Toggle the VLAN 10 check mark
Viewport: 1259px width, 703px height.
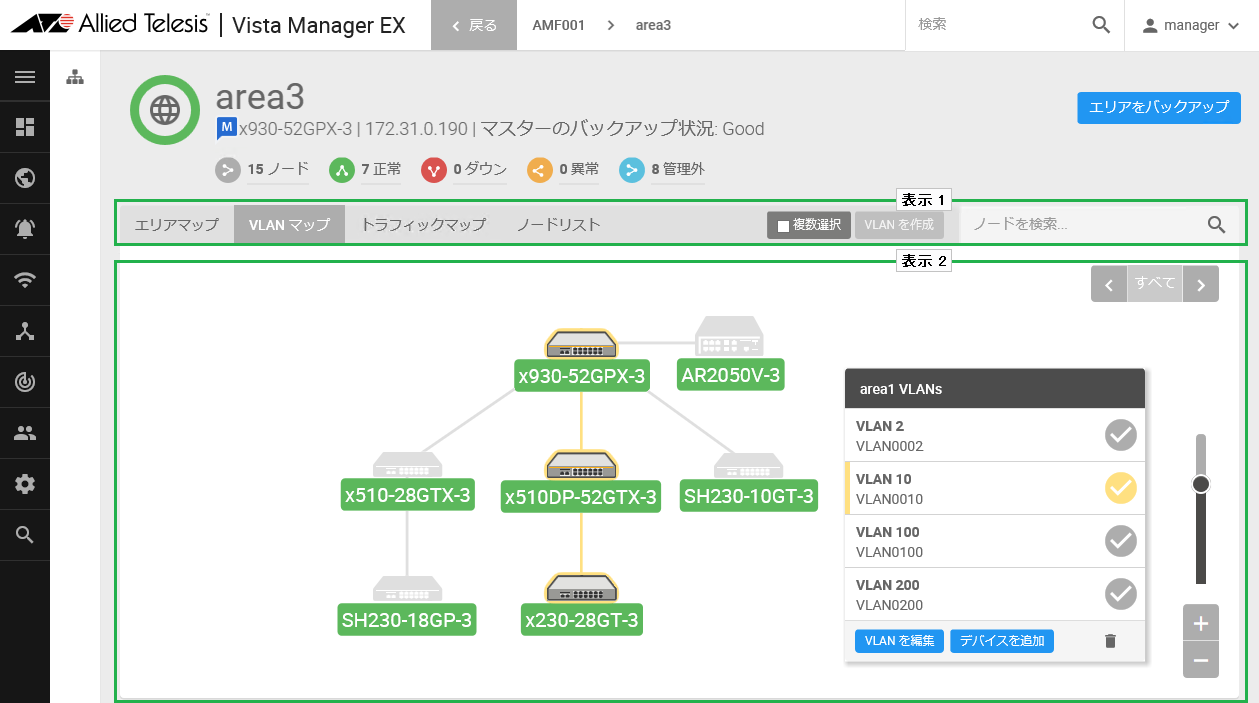coord(1121,488)
